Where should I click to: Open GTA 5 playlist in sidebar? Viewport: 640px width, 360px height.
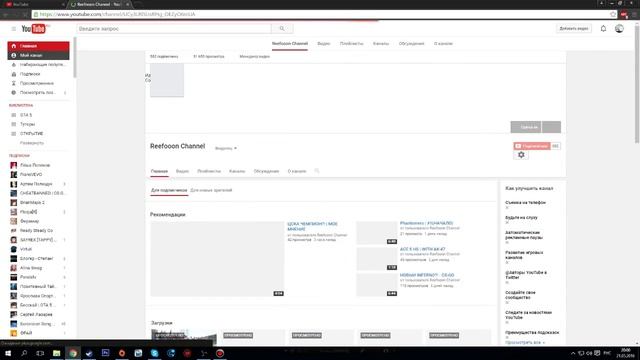[26, 115]
